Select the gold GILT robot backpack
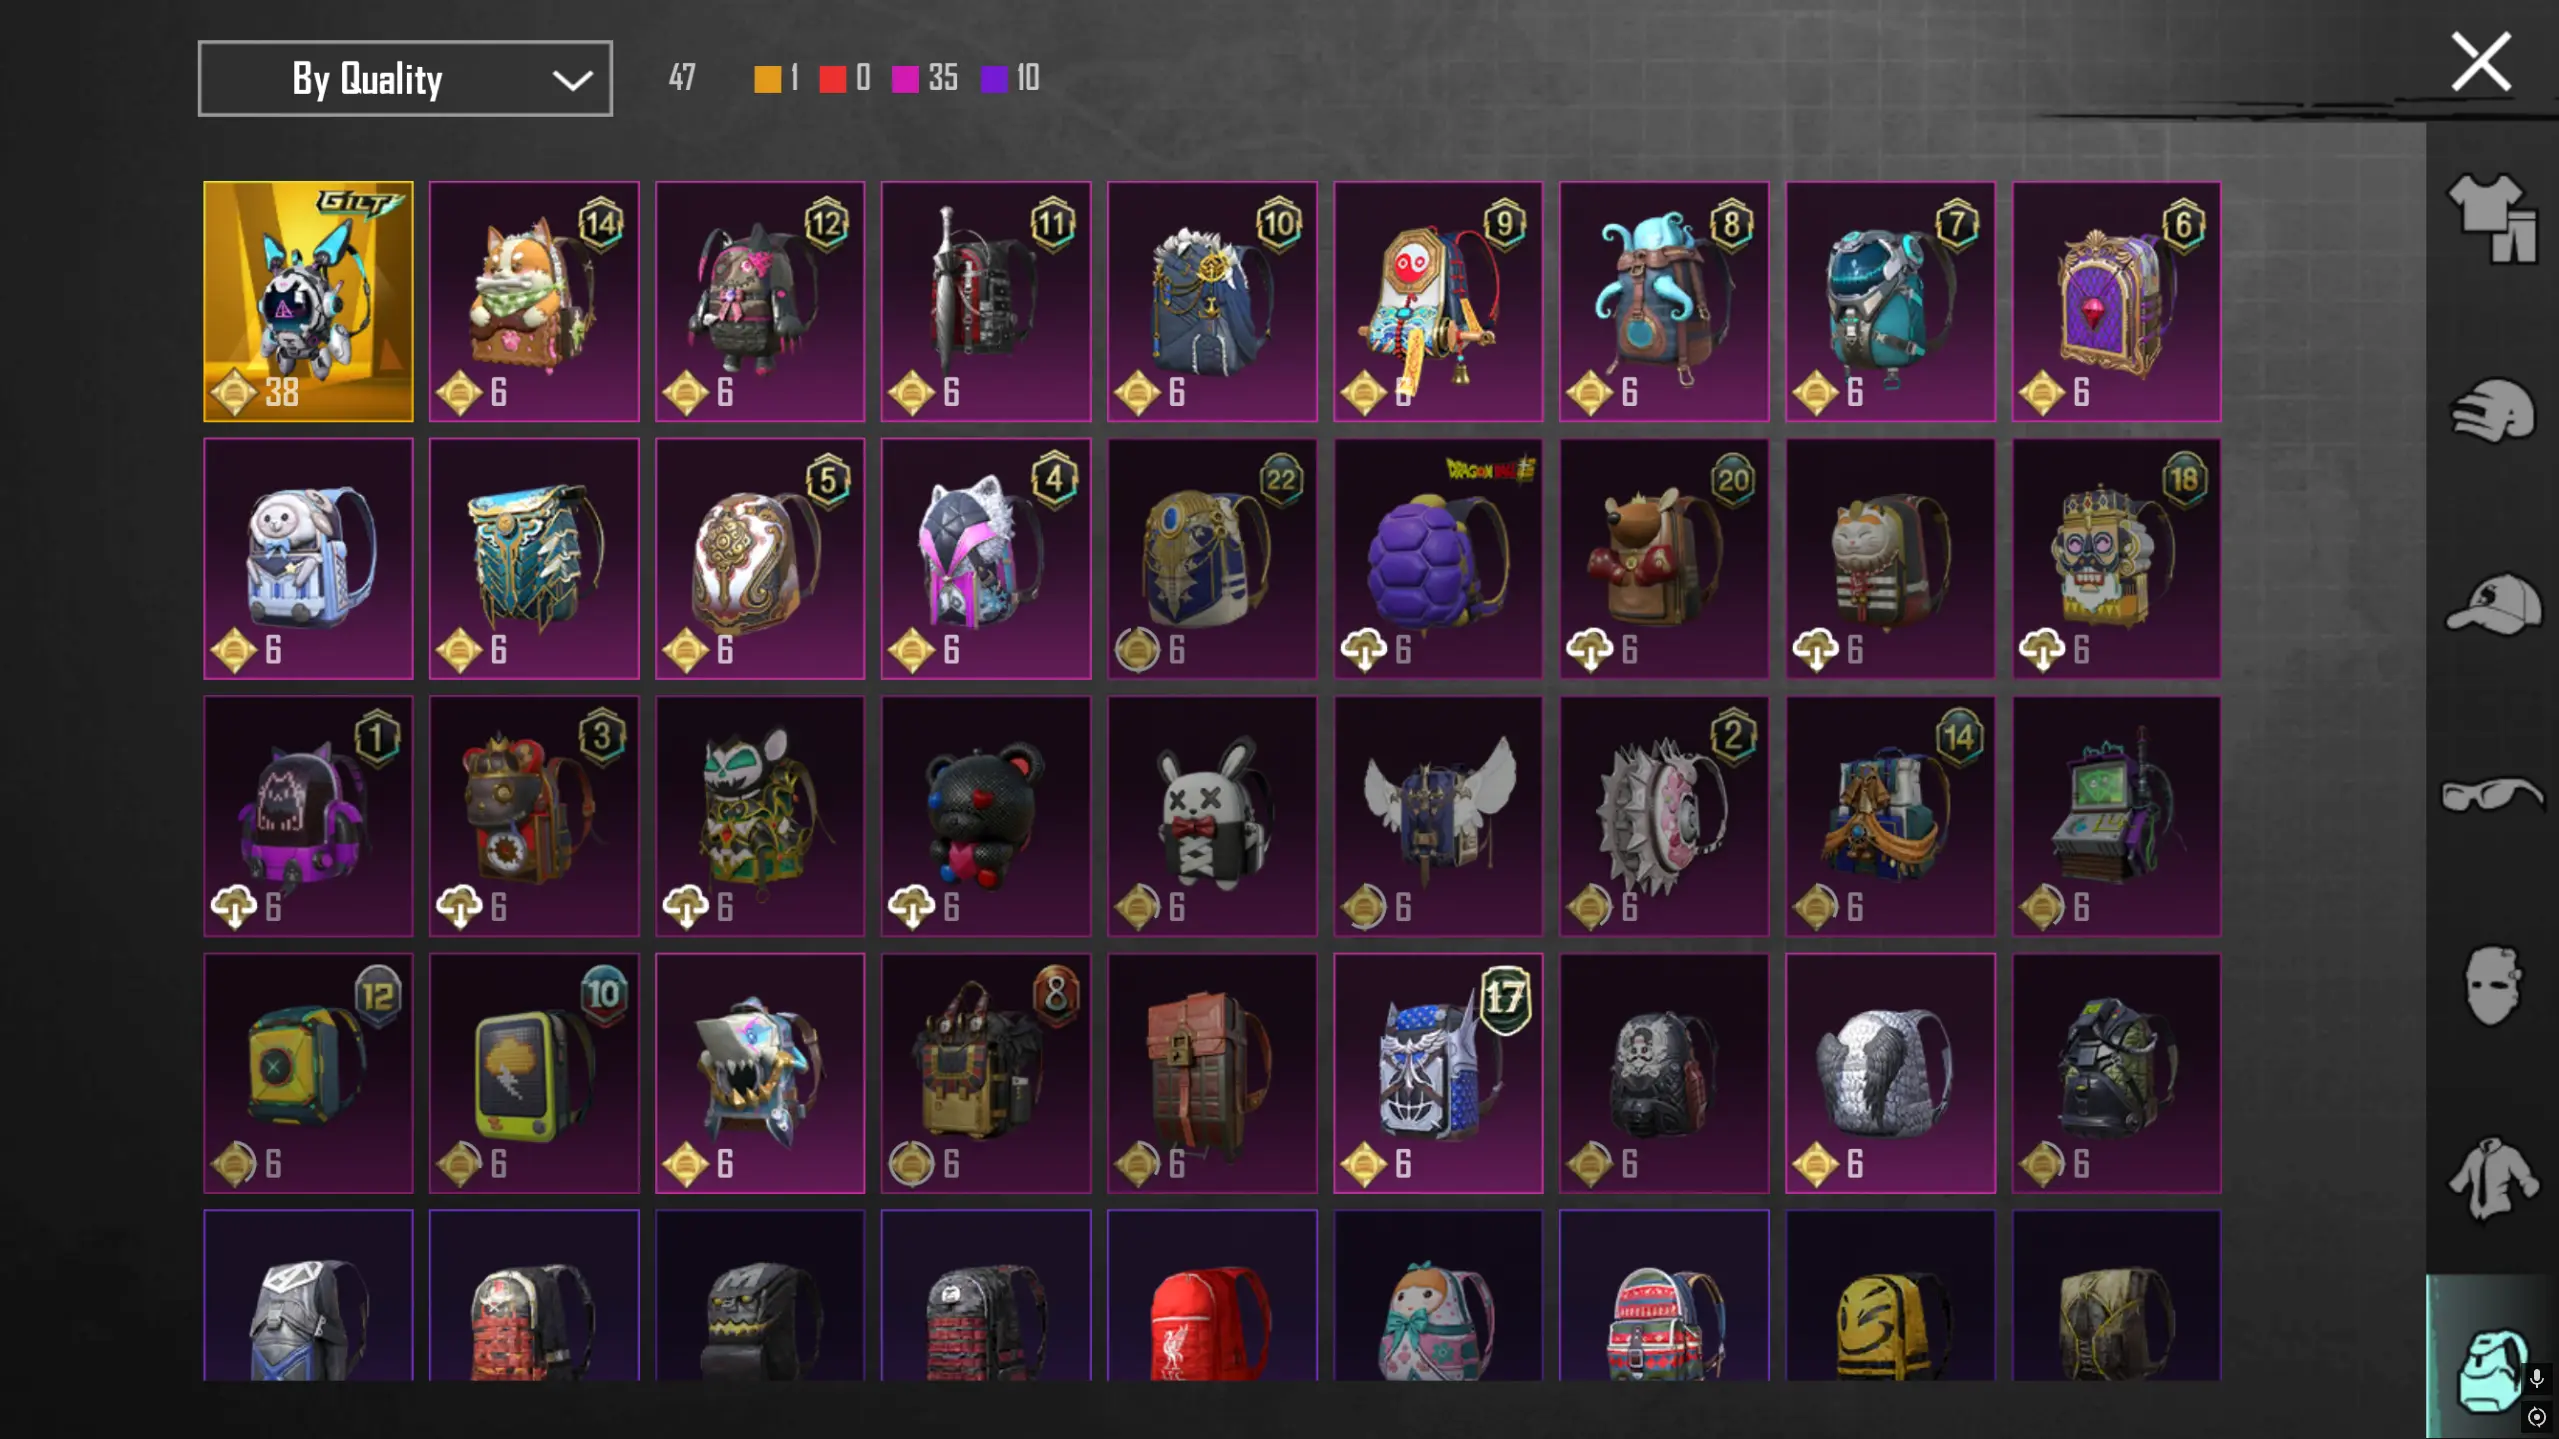 (308, 301)
